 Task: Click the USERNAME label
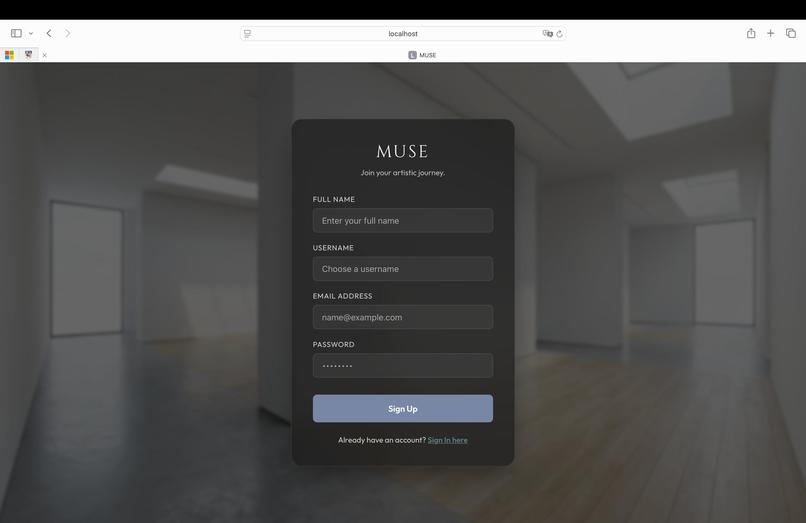point(333,248)
